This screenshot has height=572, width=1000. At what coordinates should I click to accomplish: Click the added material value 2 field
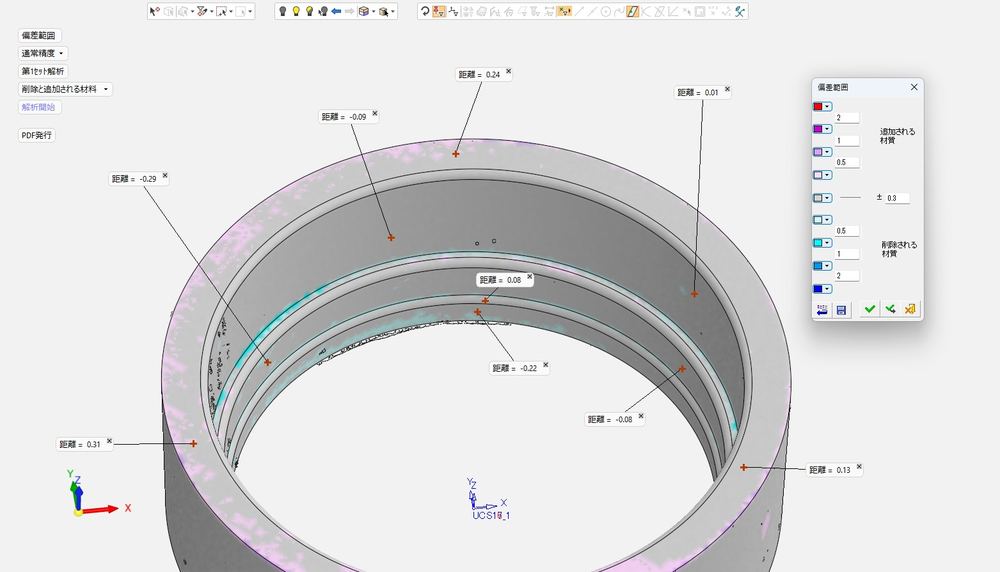pyautogui.click(x=847, y=118)
